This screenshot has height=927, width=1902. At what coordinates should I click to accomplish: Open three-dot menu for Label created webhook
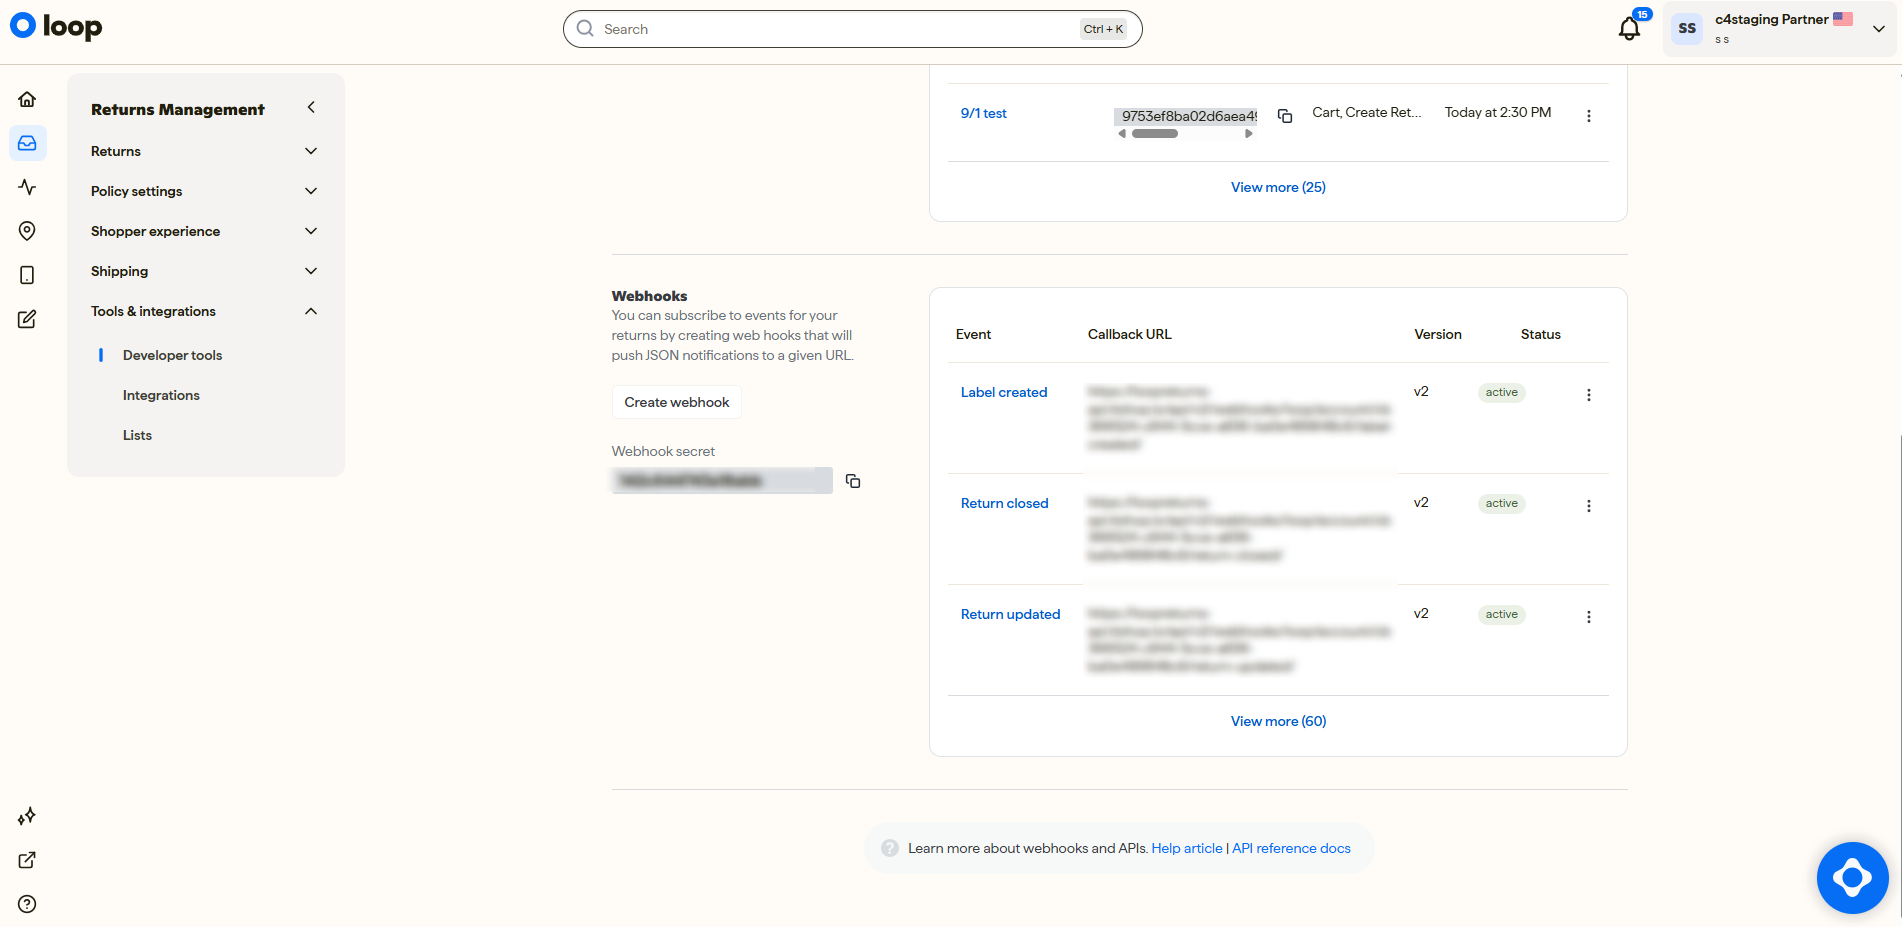click(1588, 395)
